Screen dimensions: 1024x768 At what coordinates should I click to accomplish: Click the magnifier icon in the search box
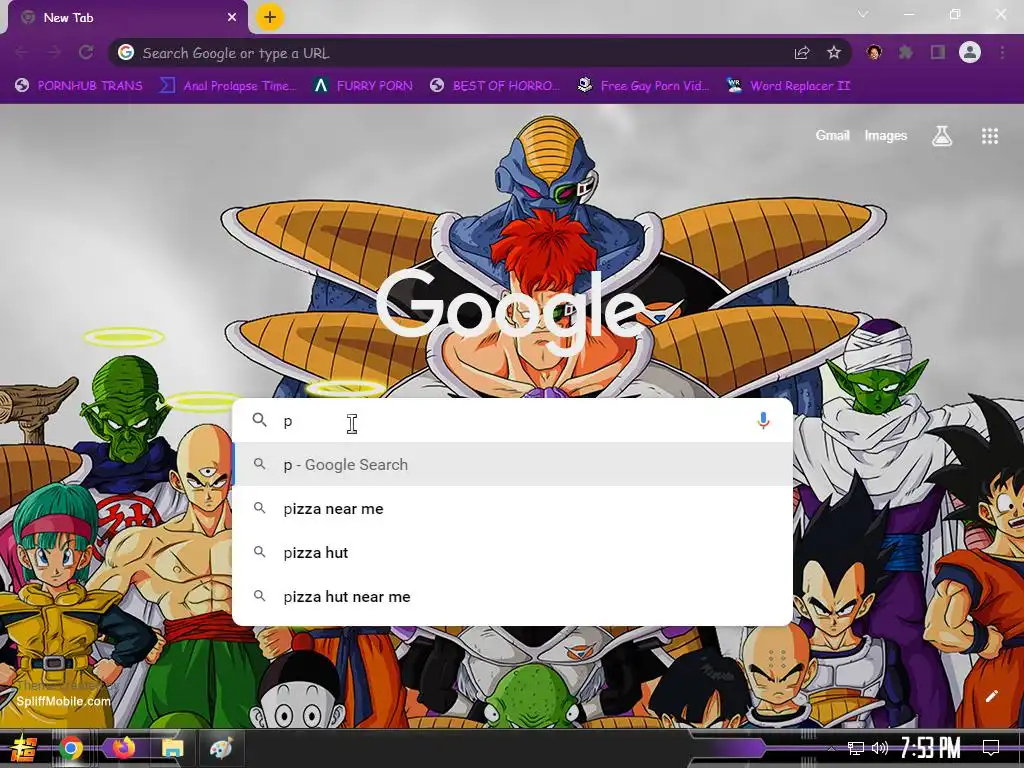259,420
